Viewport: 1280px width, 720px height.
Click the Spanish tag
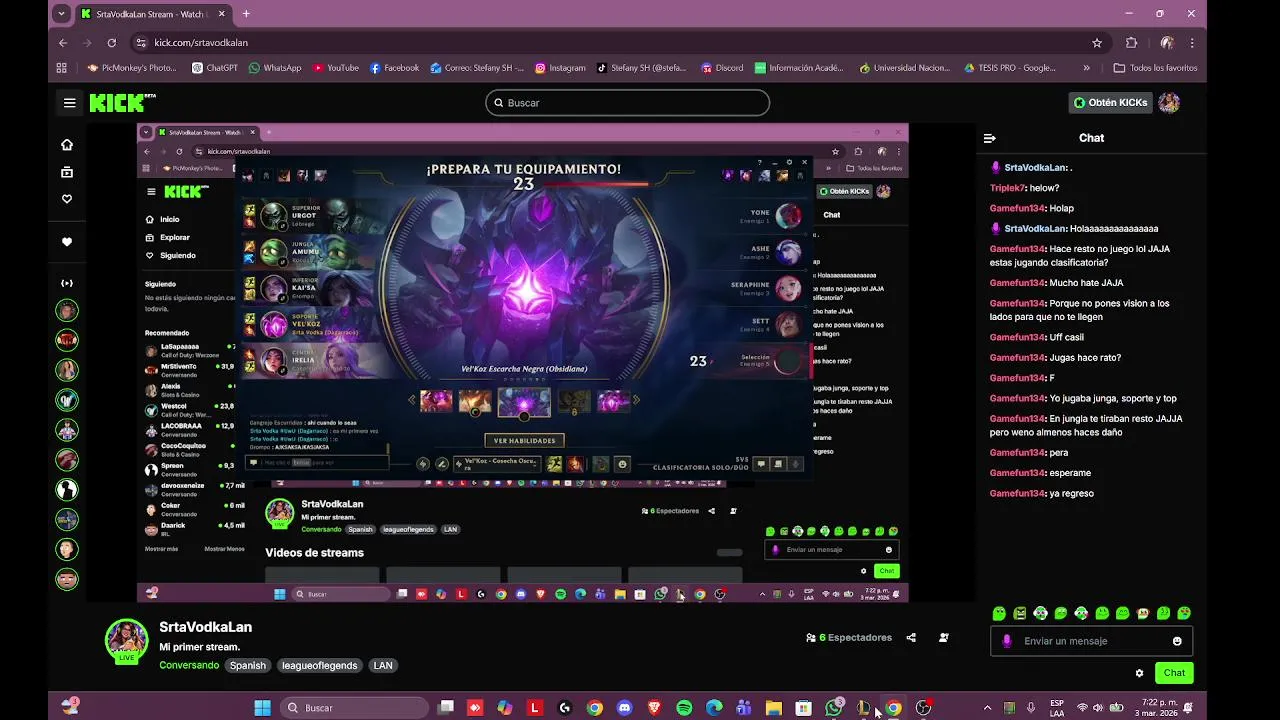point(248,665)
